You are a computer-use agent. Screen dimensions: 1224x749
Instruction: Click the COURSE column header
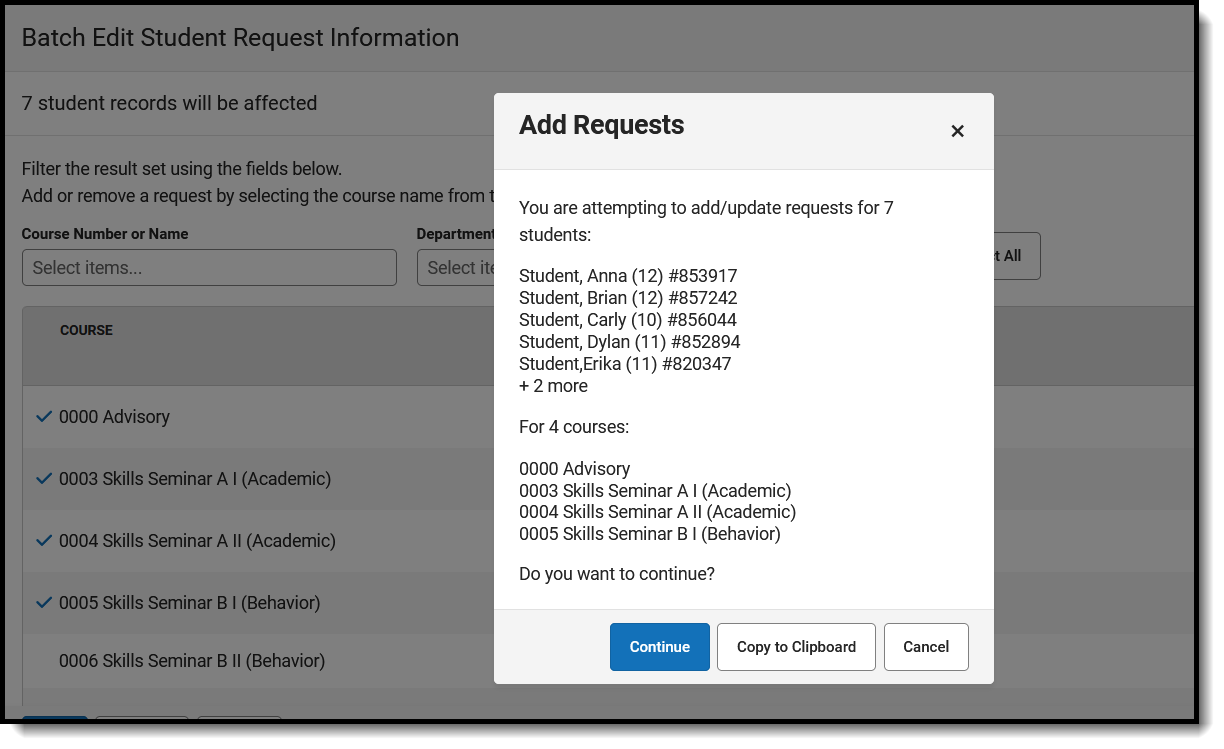86,330
